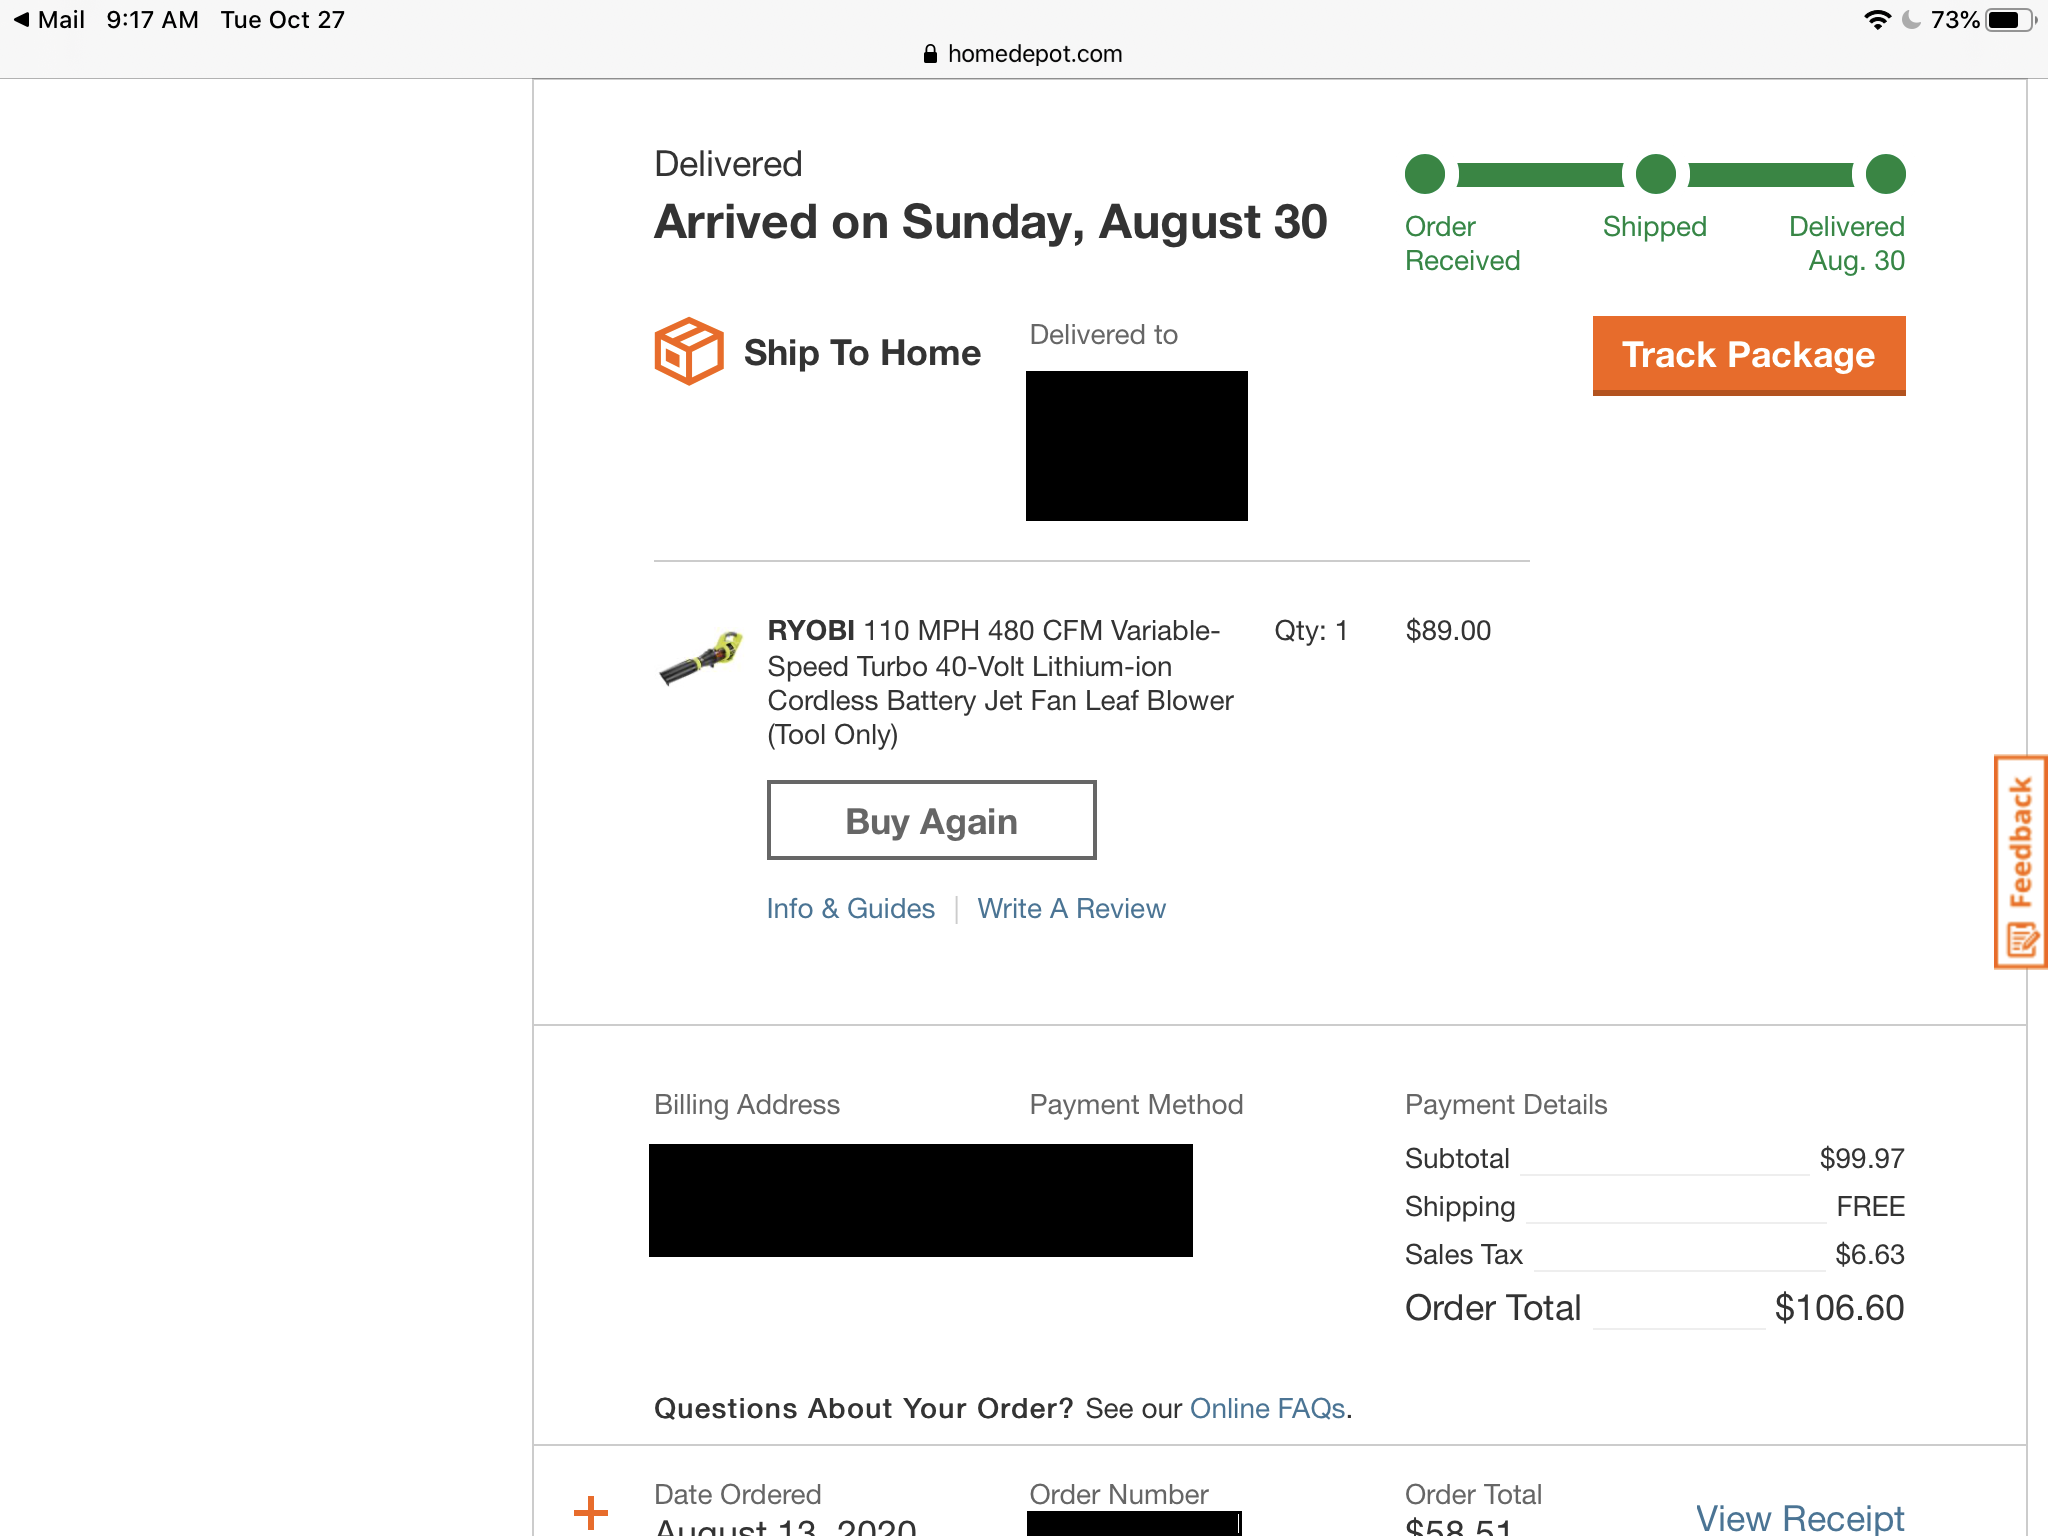This screenshot has width=2048, height=1536.
Task: Click the RYOBI leaf blower thumbnail
Action: [701, 657]
